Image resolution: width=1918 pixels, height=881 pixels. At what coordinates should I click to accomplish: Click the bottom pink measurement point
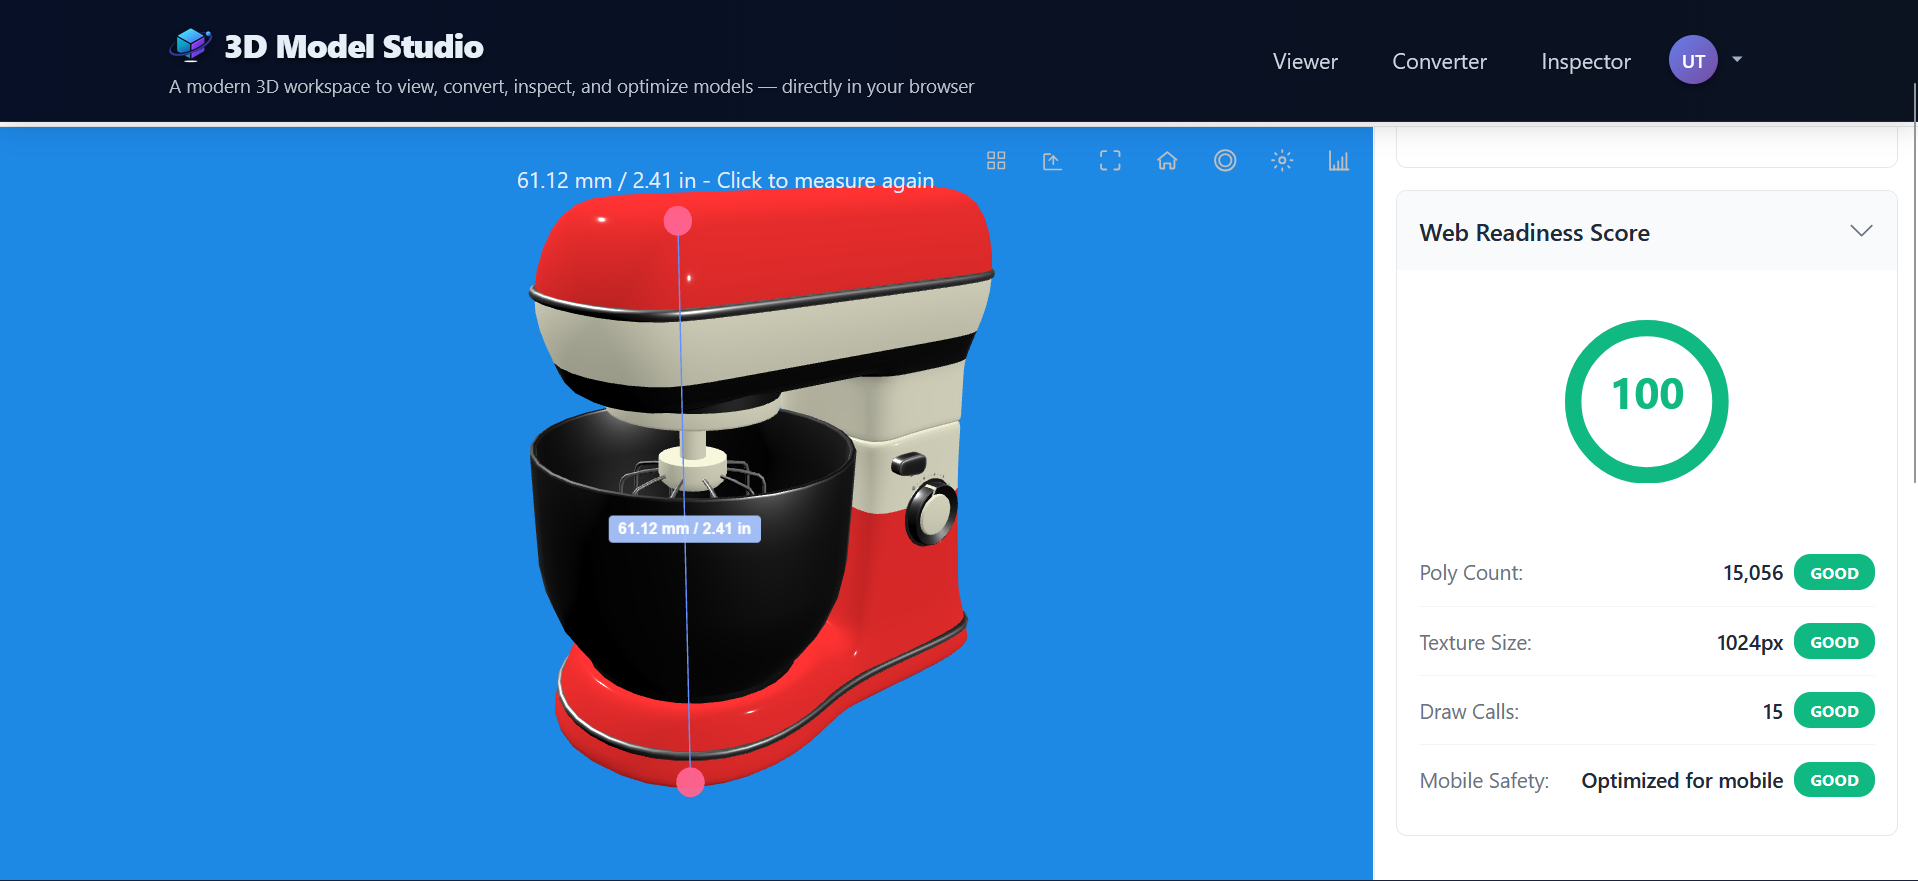[x=691, y=782]
